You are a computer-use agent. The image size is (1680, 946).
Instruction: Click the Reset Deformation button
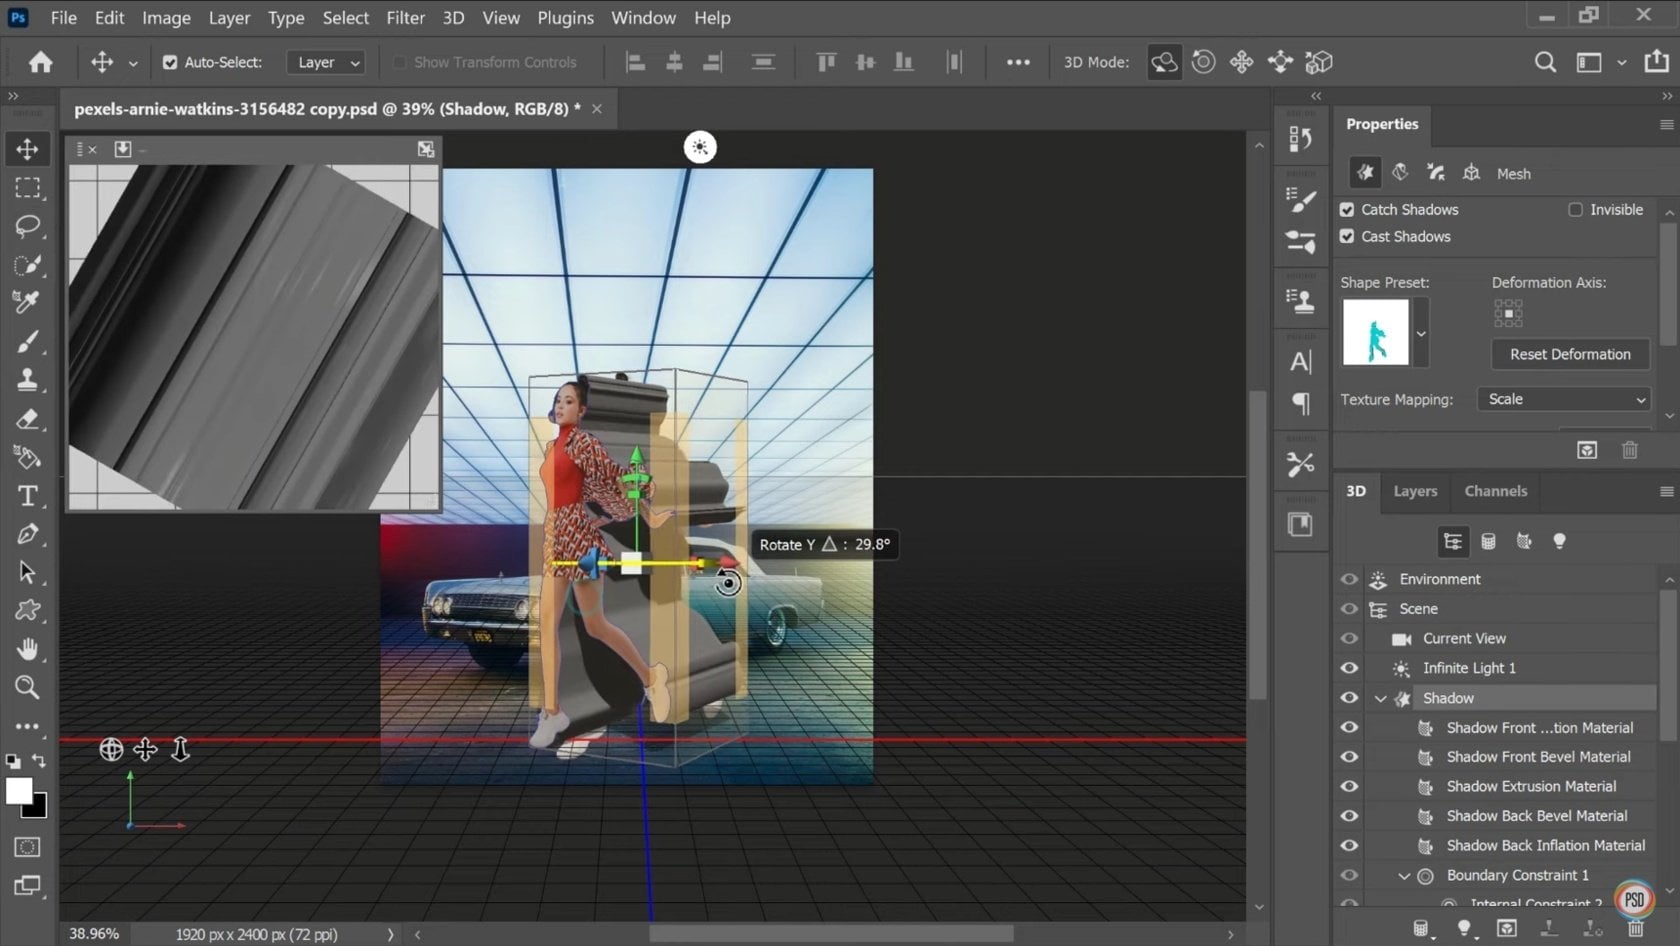(1570, 353)
